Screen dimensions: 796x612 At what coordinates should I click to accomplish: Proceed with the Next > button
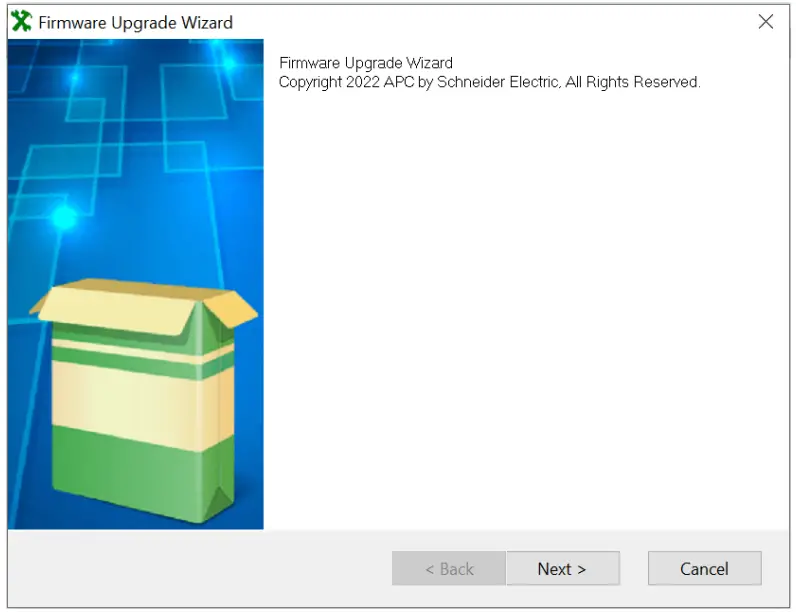562,568
